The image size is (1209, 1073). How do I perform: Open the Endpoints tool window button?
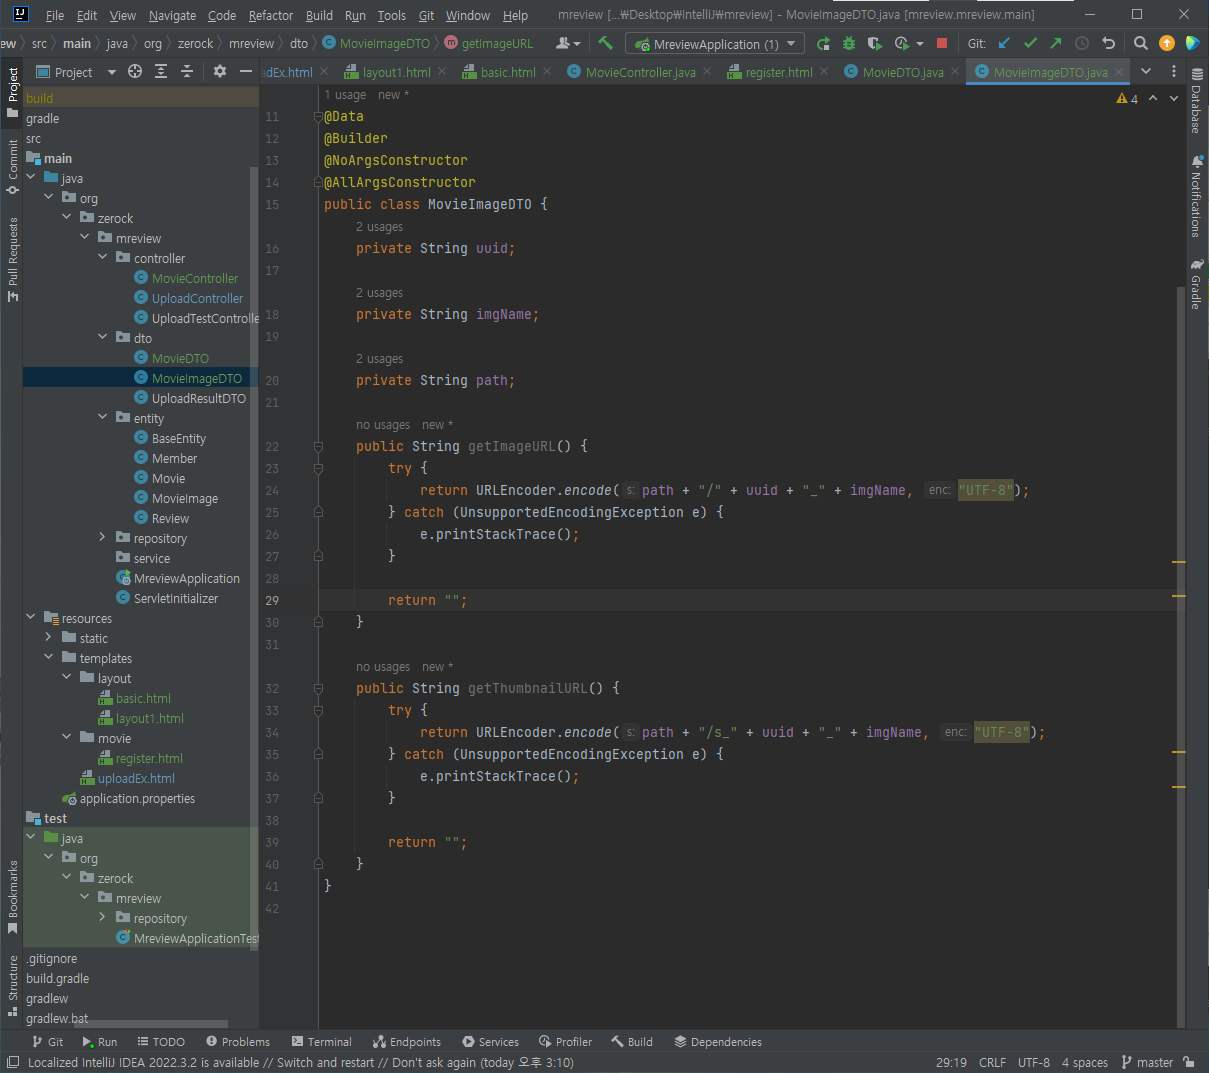[x=406, y=1041]
